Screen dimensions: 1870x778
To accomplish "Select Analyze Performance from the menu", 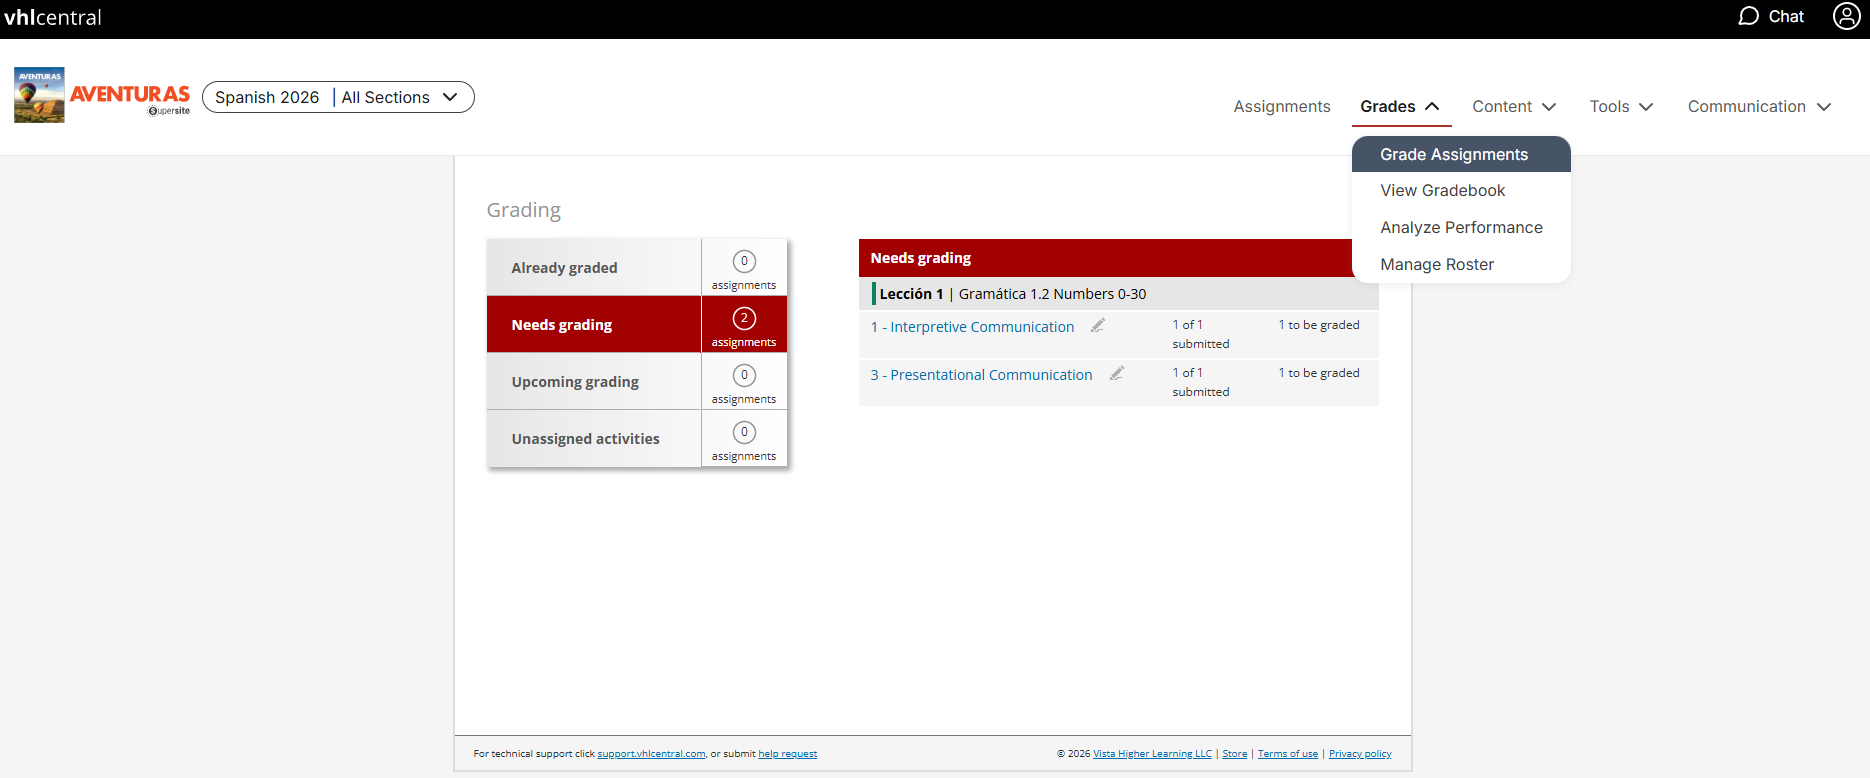I will (1461, 227).
